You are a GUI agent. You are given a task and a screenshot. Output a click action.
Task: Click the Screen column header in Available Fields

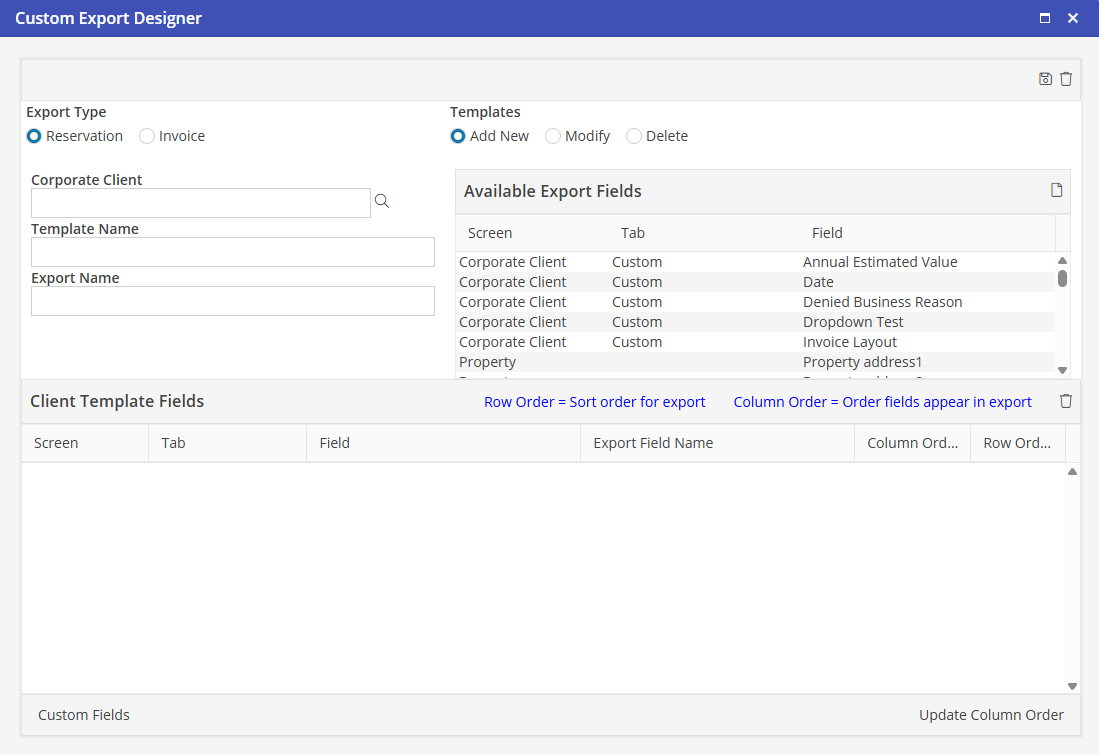pos(490,233)
